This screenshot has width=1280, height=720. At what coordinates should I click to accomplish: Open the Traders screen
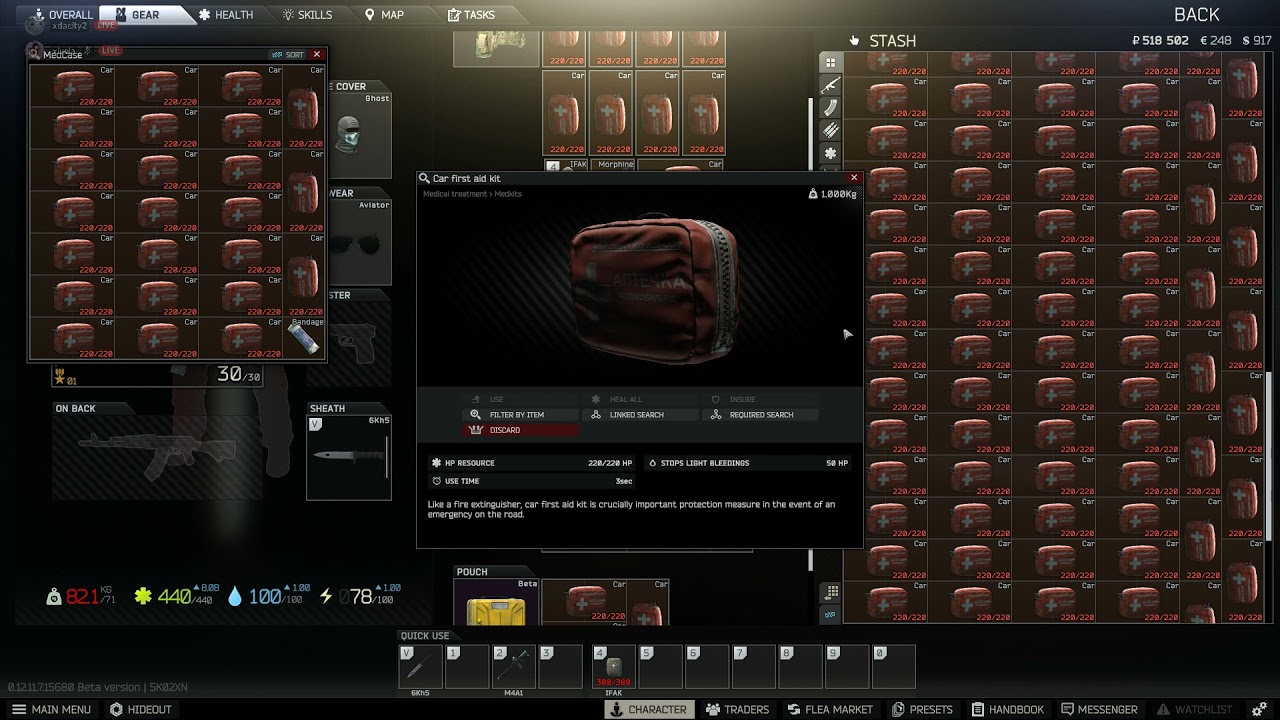(x=738, y=709)
